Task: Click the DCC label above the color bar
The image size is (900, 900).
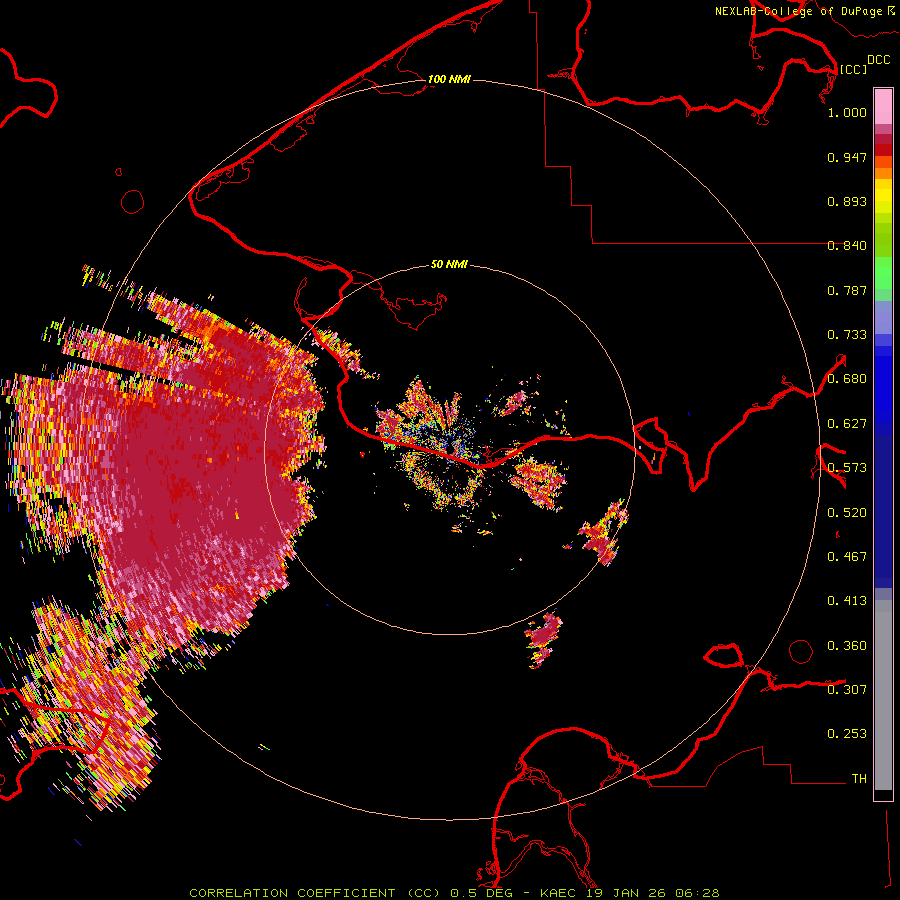Action: 878,60
